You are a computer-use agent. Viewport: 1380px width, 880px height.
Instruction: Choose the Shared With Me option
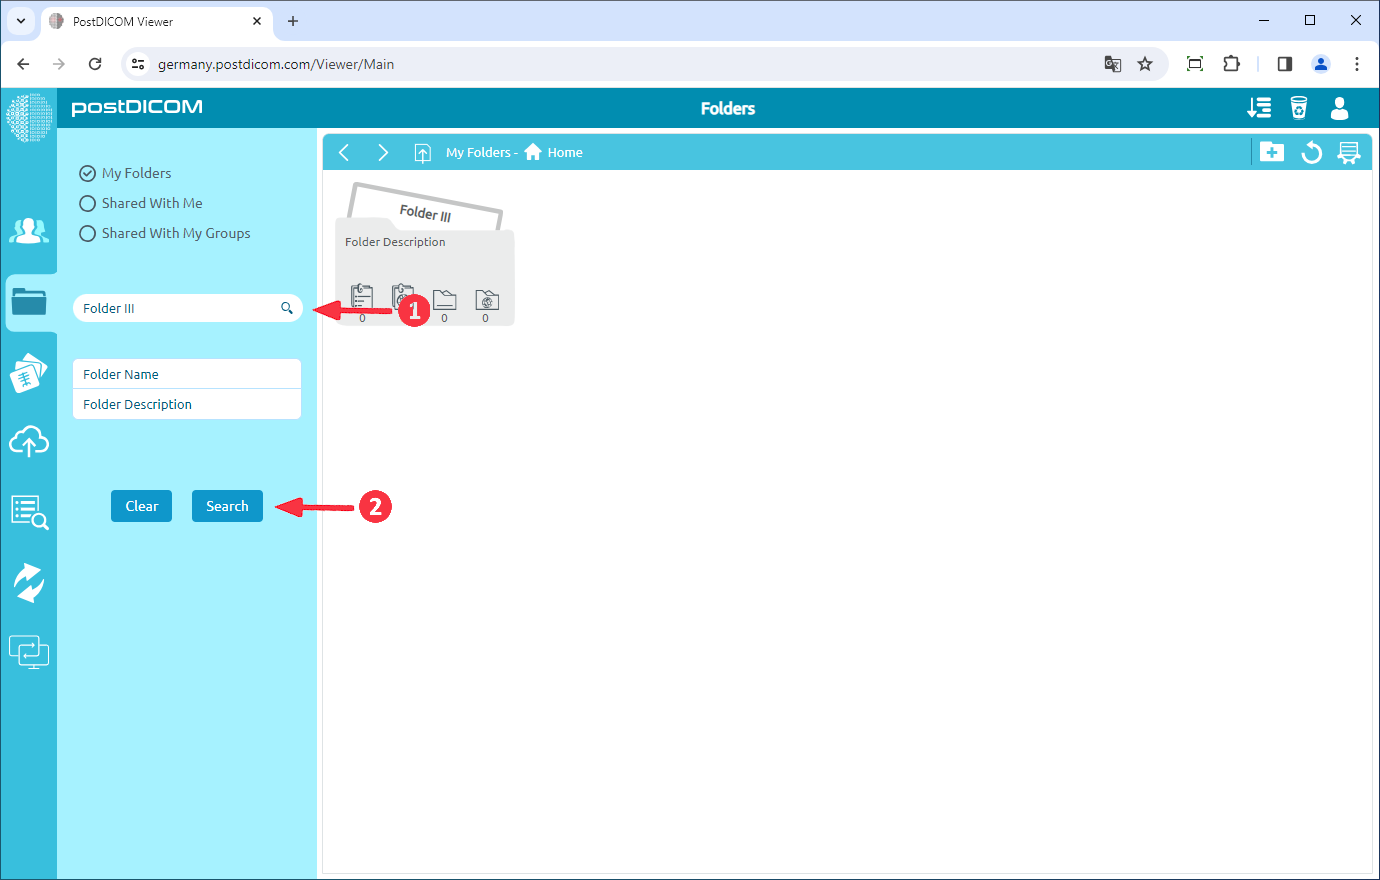(87, 203)
